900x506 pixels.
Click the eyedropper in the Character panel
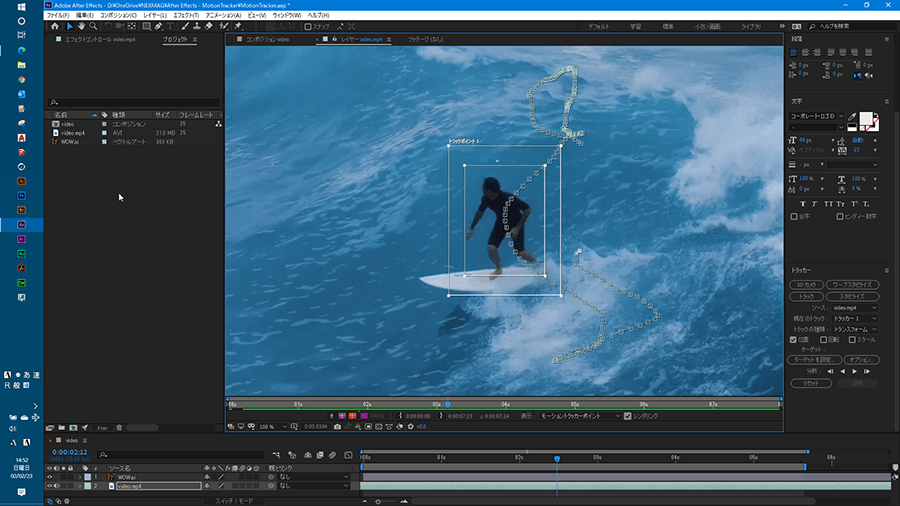click(853, 117)
